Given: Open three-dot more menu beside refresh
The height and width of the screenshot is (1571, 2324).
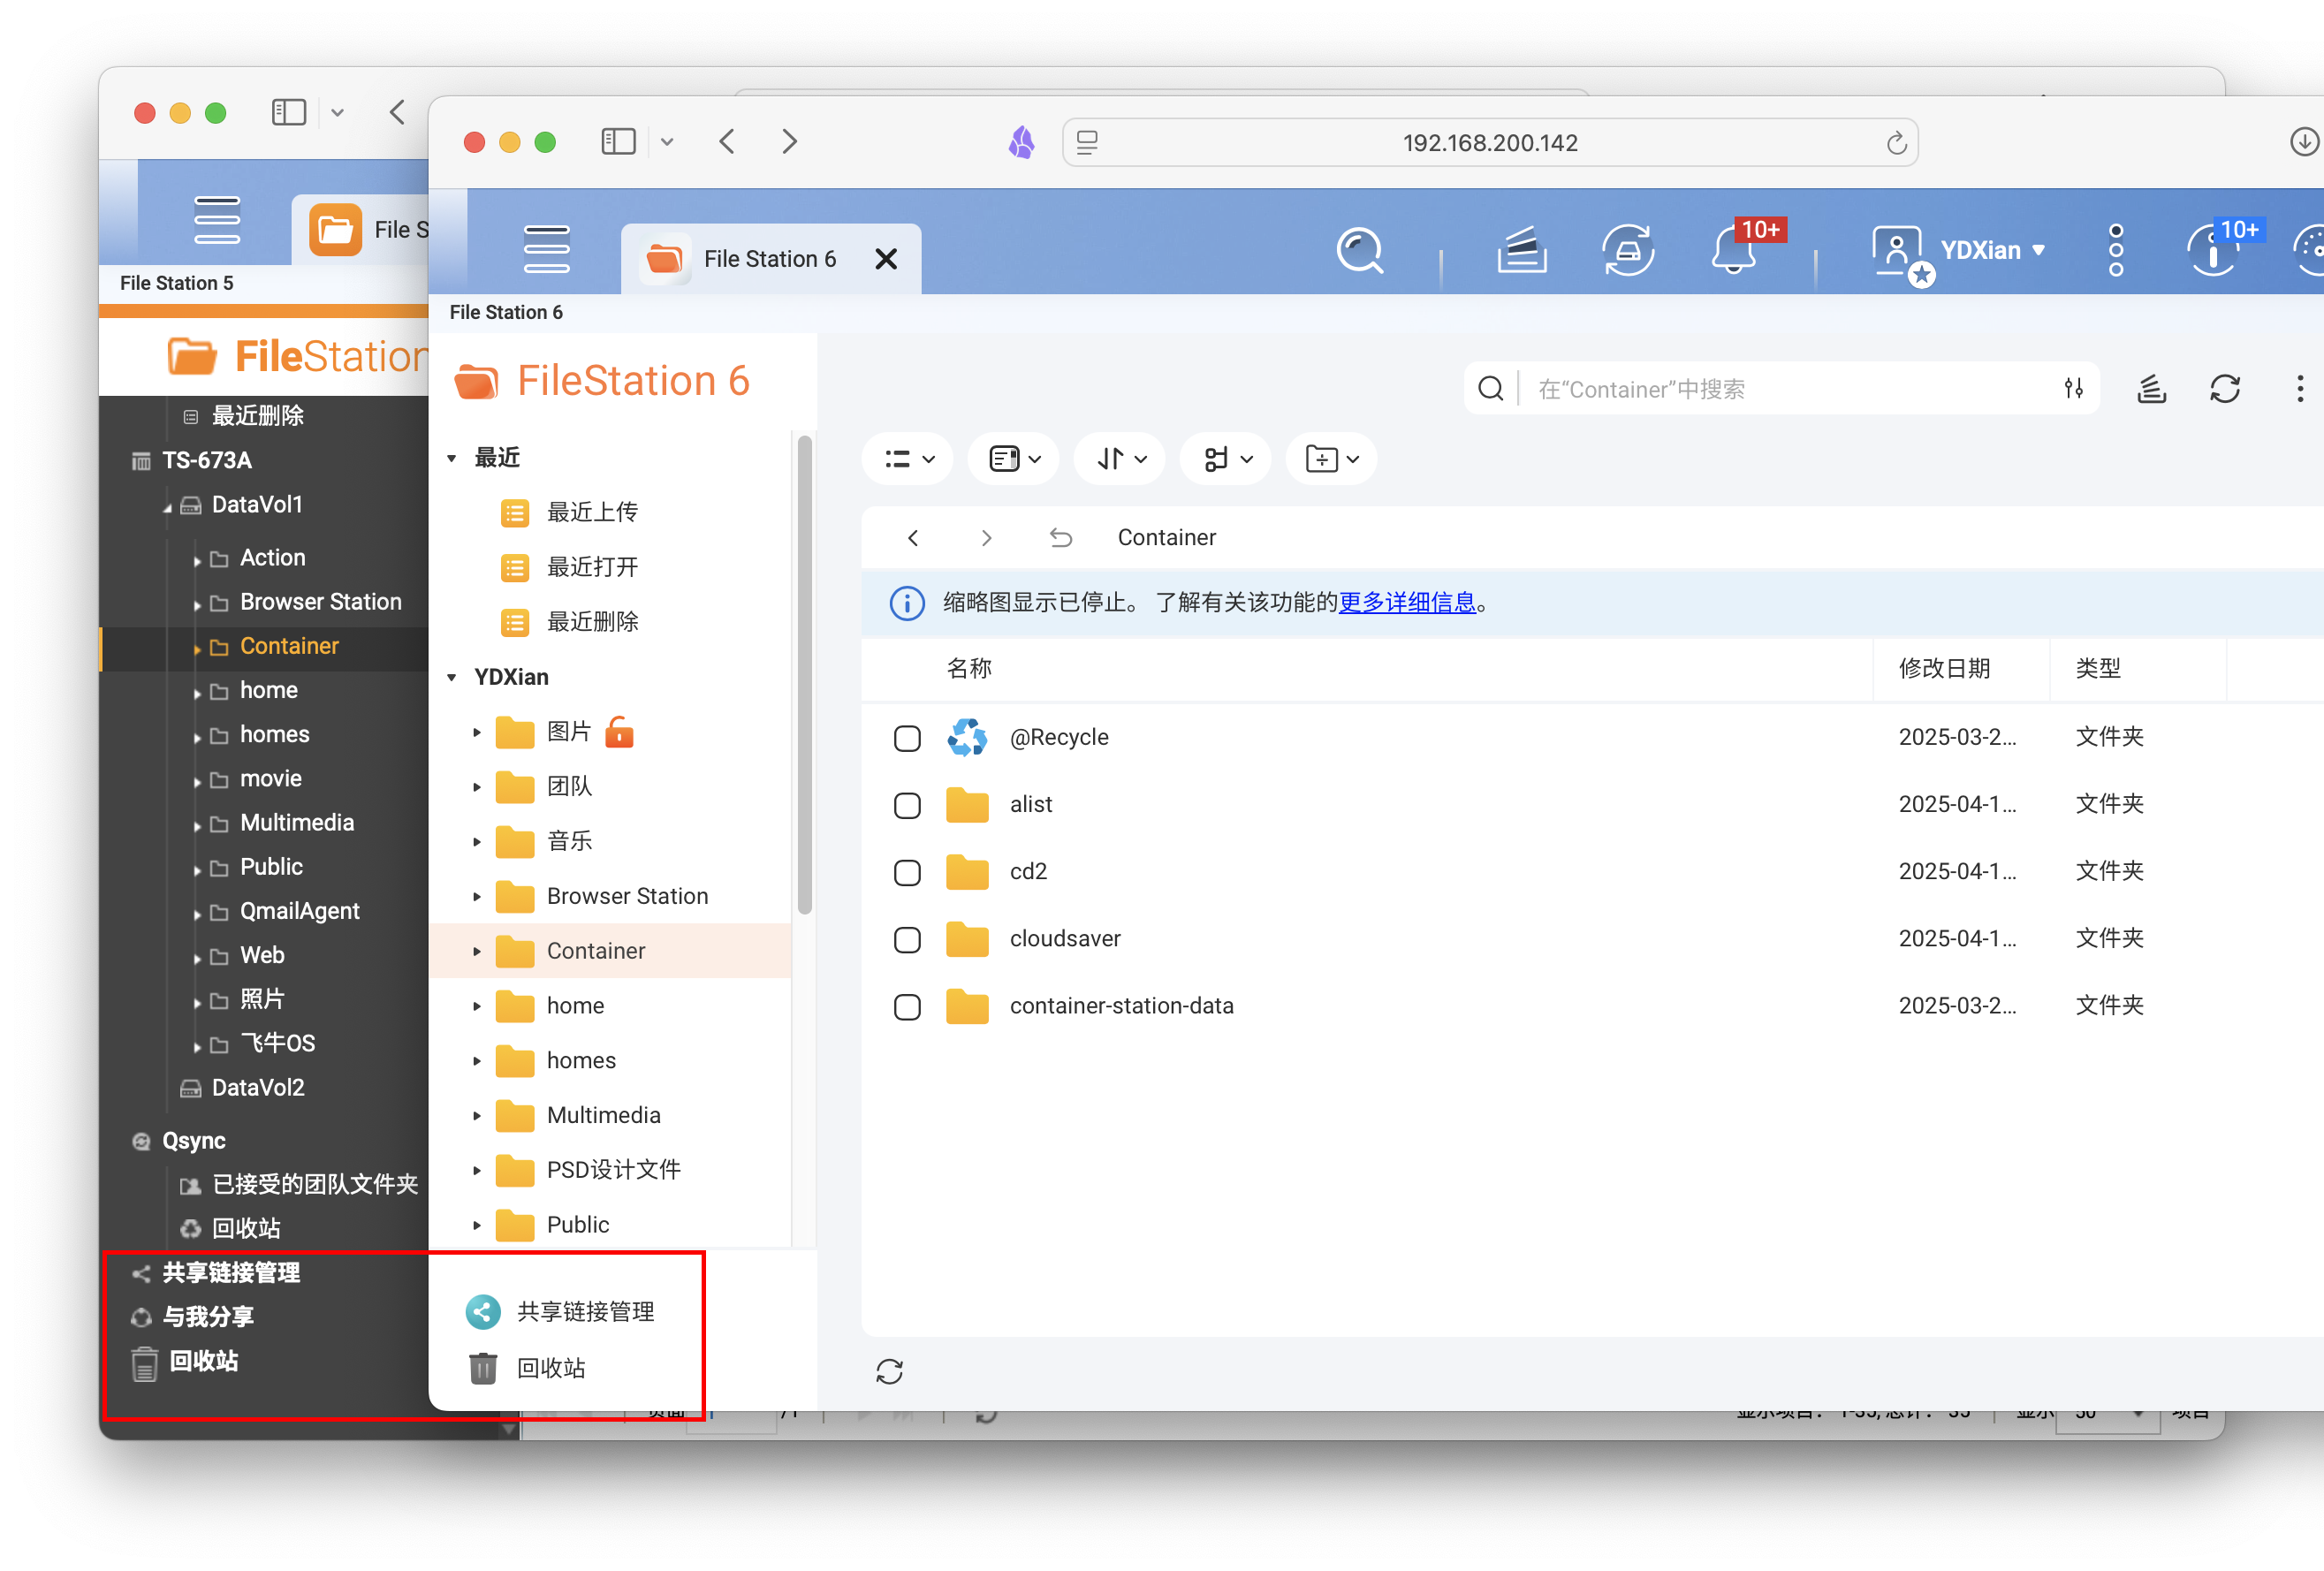Looking at the screenshot, I should coord(2299,388).
